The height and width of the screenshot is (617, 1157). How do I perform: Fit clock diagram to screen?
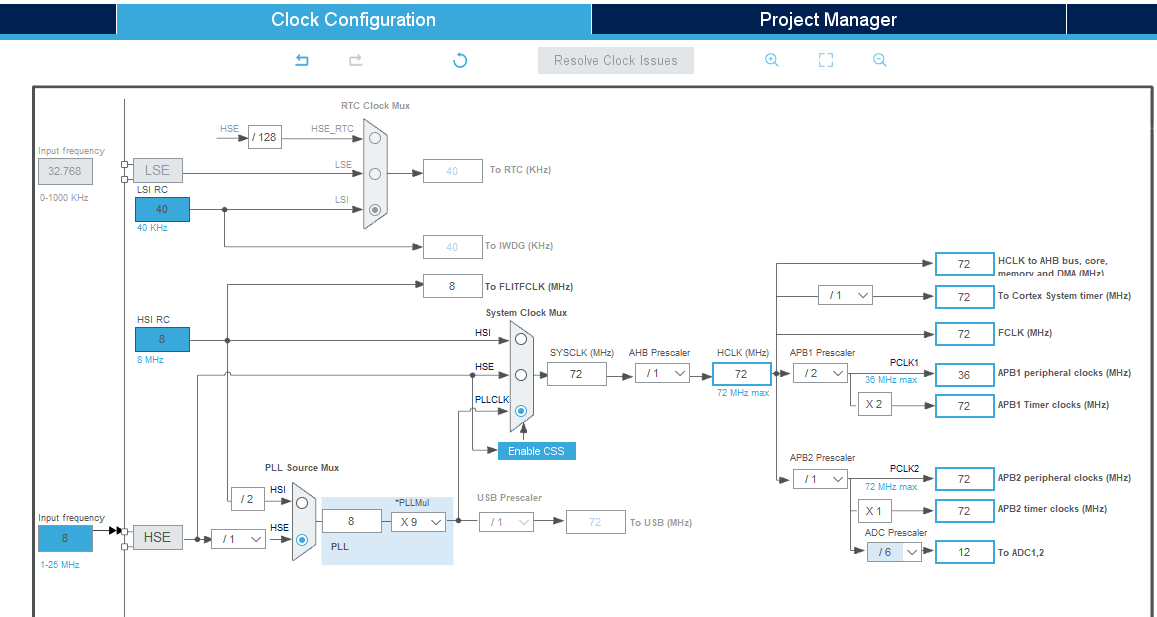click(x=826, y=61)
